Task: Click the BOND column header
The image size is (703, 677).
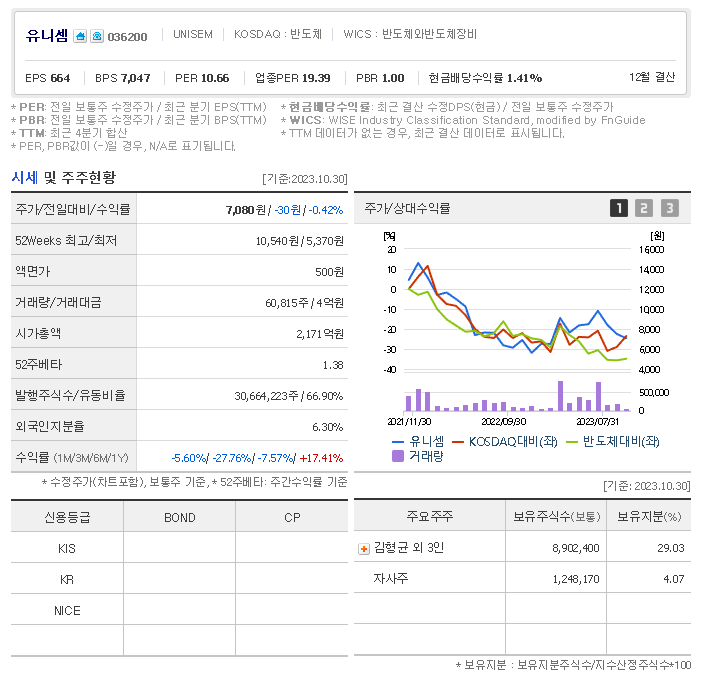Action: tap(180, 518)
